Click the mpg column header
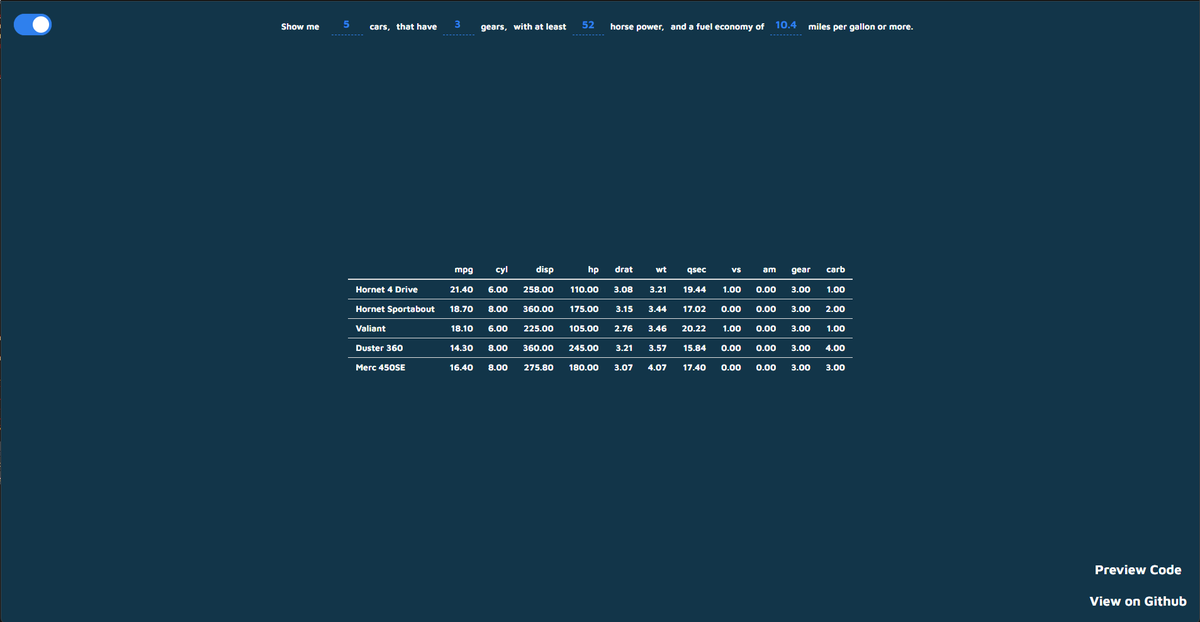The image size is (1200, 622). tap(463, 270)
